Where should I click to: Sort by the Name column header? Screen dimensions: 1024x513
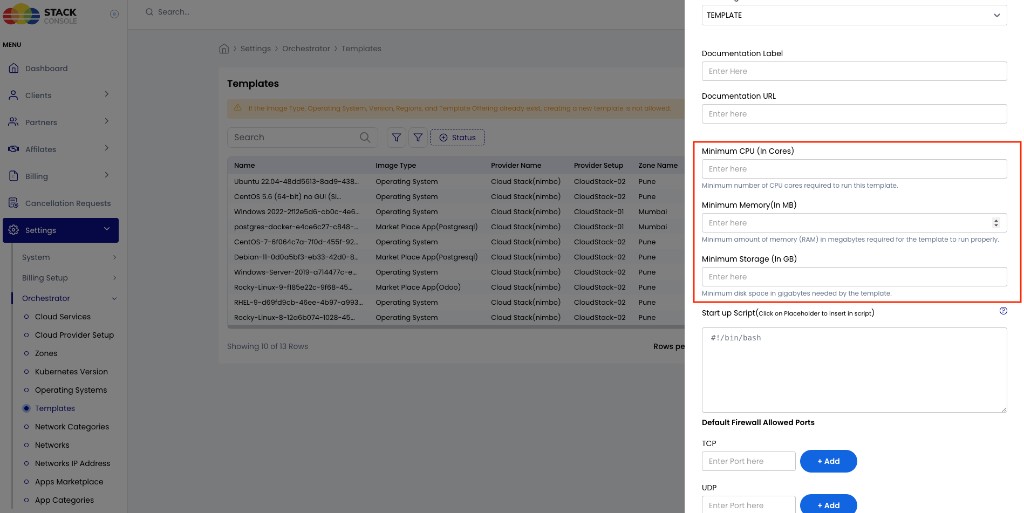(x=245, y=165)
